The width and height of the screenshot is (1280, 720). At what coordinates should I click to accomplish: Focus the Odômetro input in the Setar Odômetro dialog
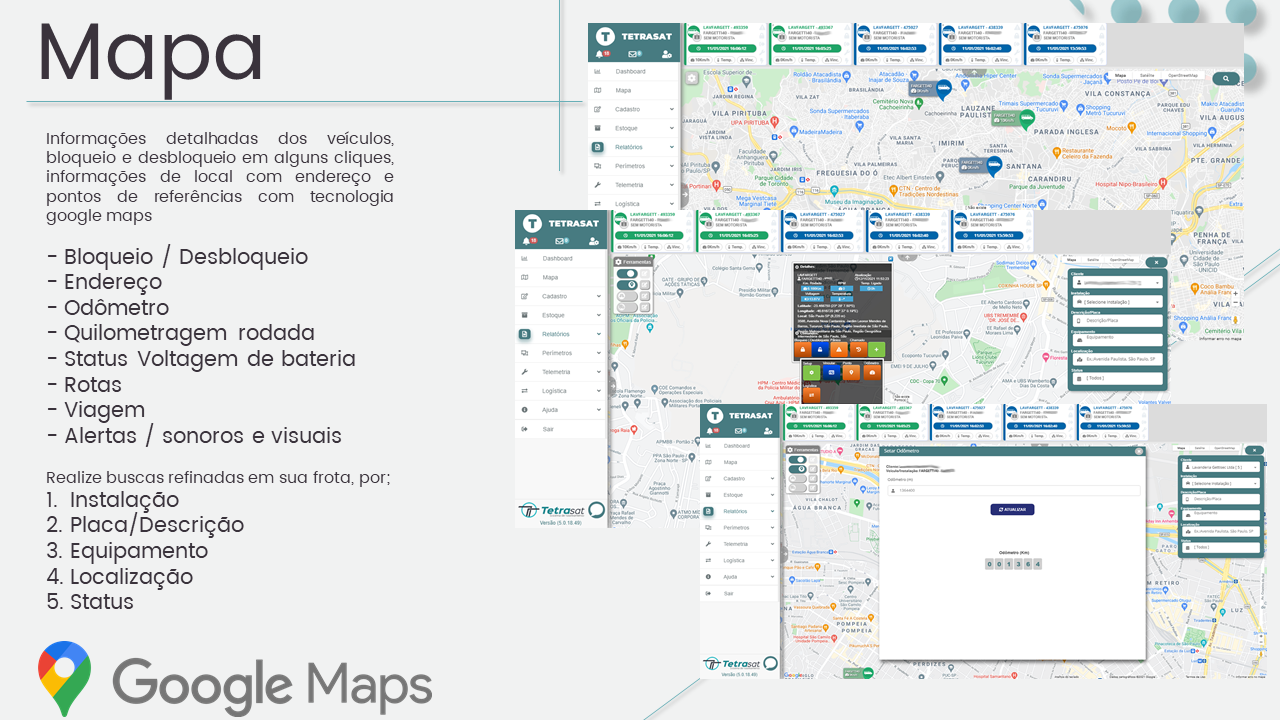tap(1012, 490)
